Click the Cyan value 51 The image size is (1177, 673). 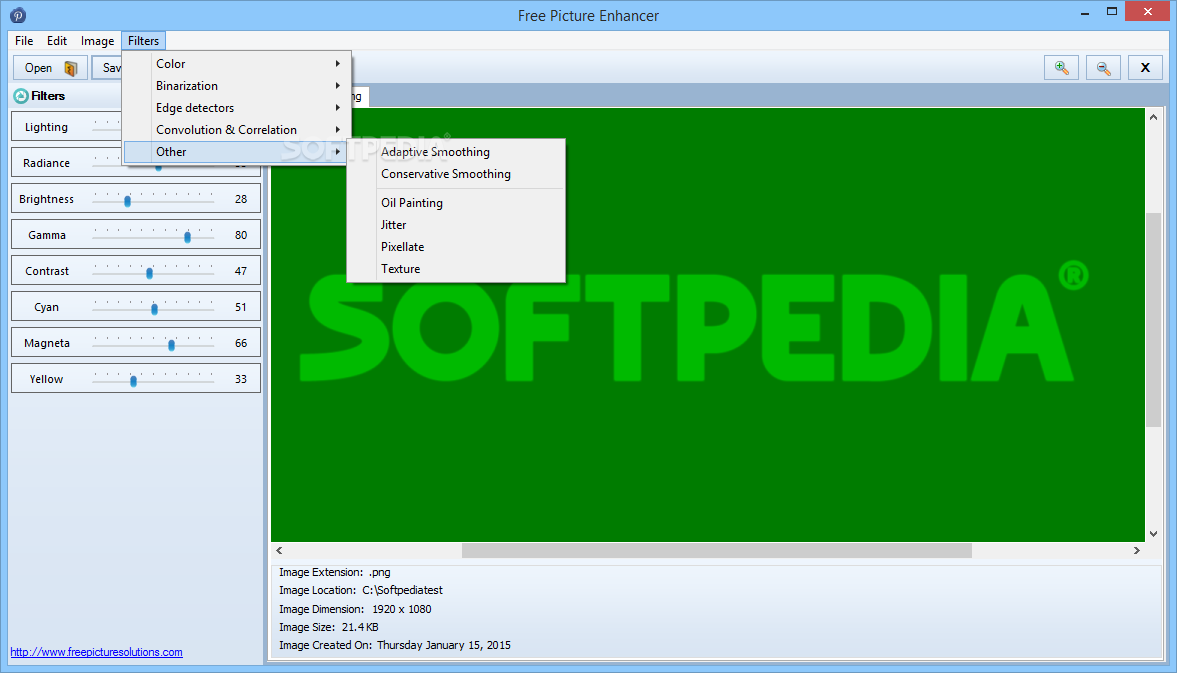click(x=241, y=307)
